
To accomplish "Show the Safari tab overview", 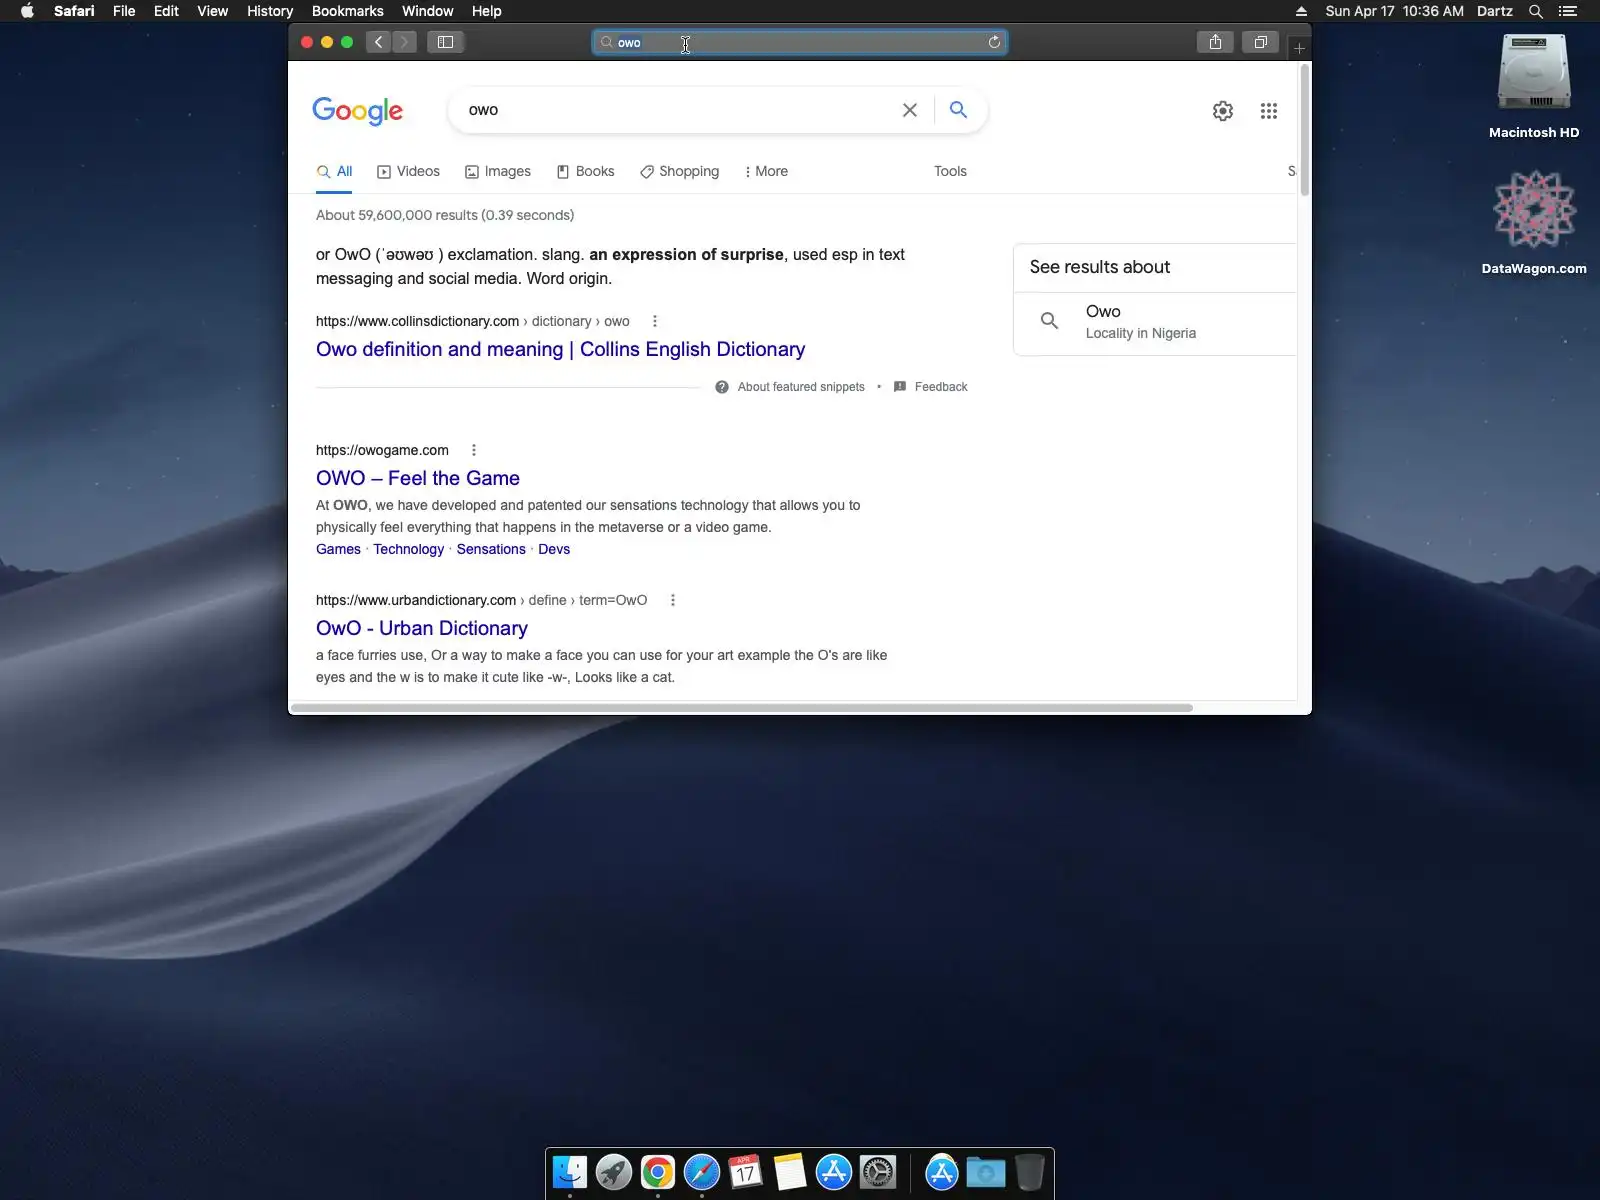I will point(1260,42).
